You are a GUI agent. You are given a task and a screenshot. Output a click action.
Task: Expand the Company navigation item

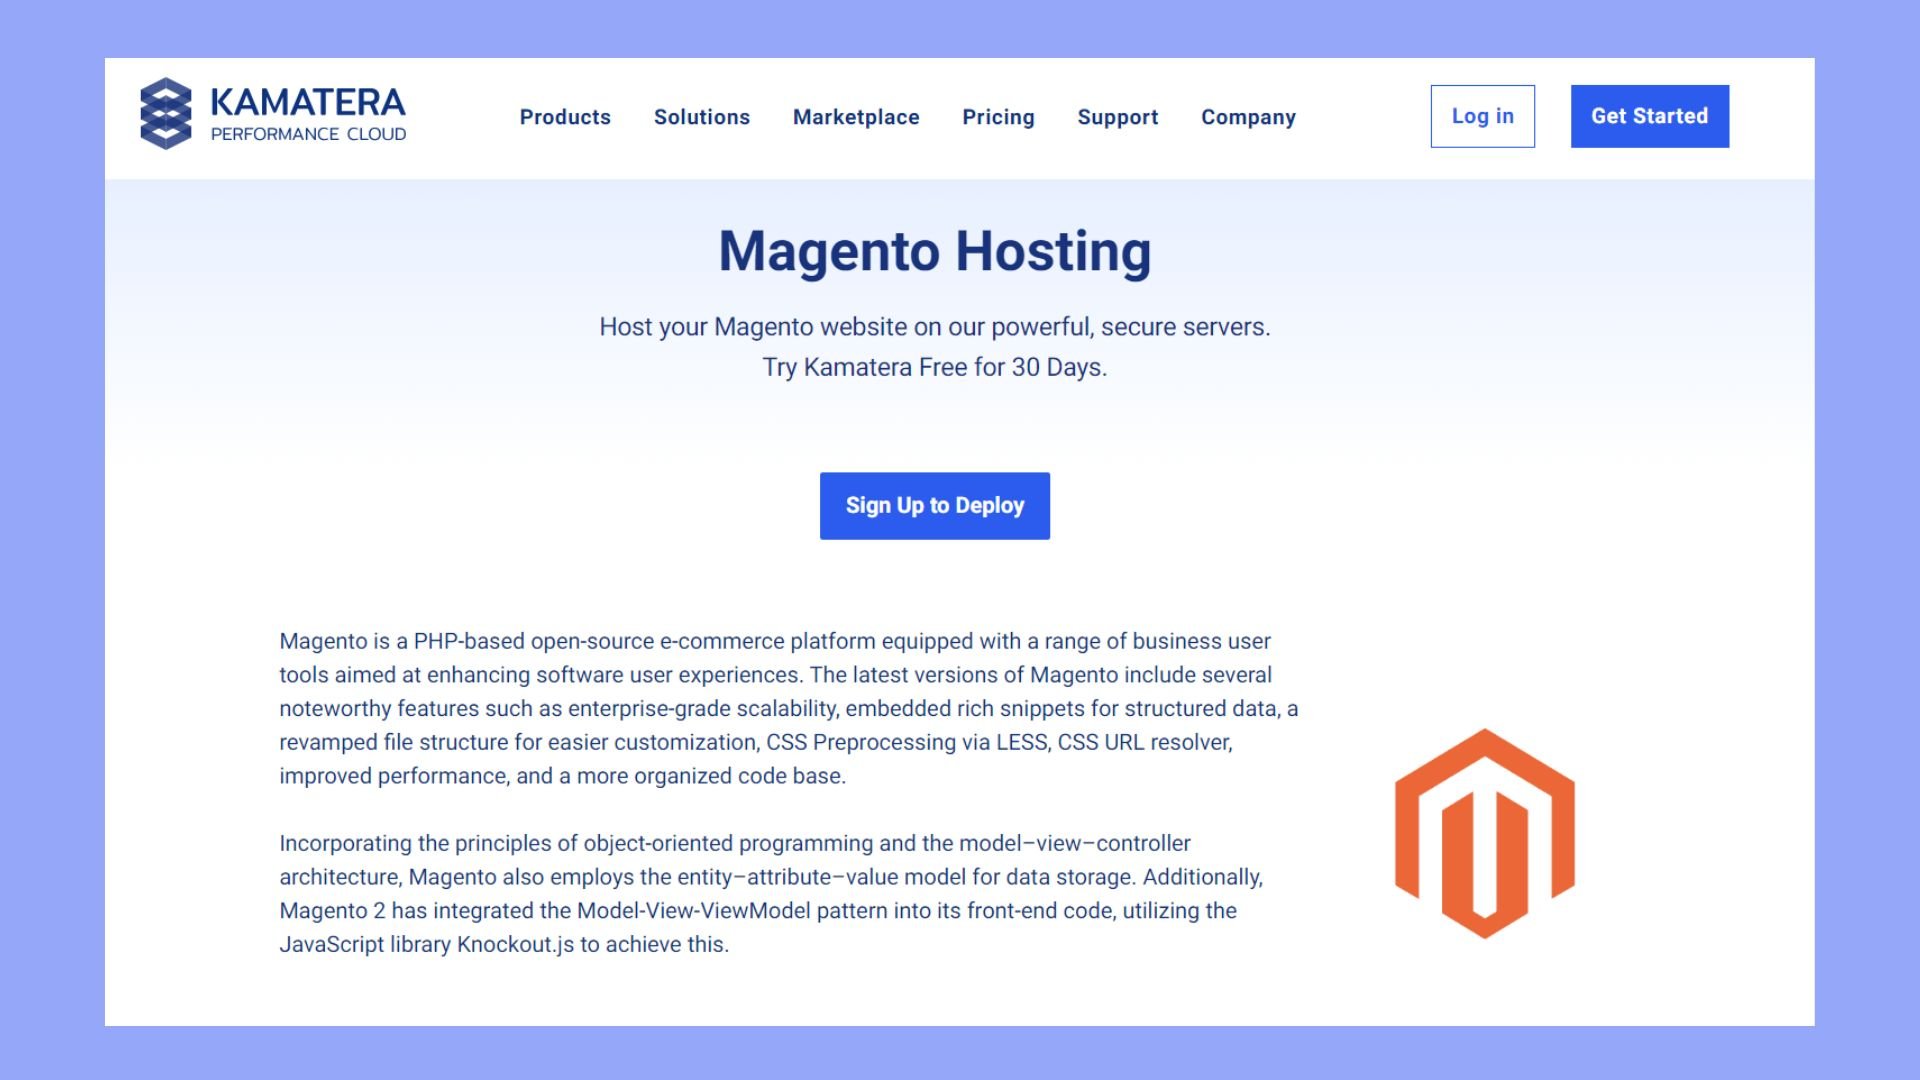tap(1248, 117)
